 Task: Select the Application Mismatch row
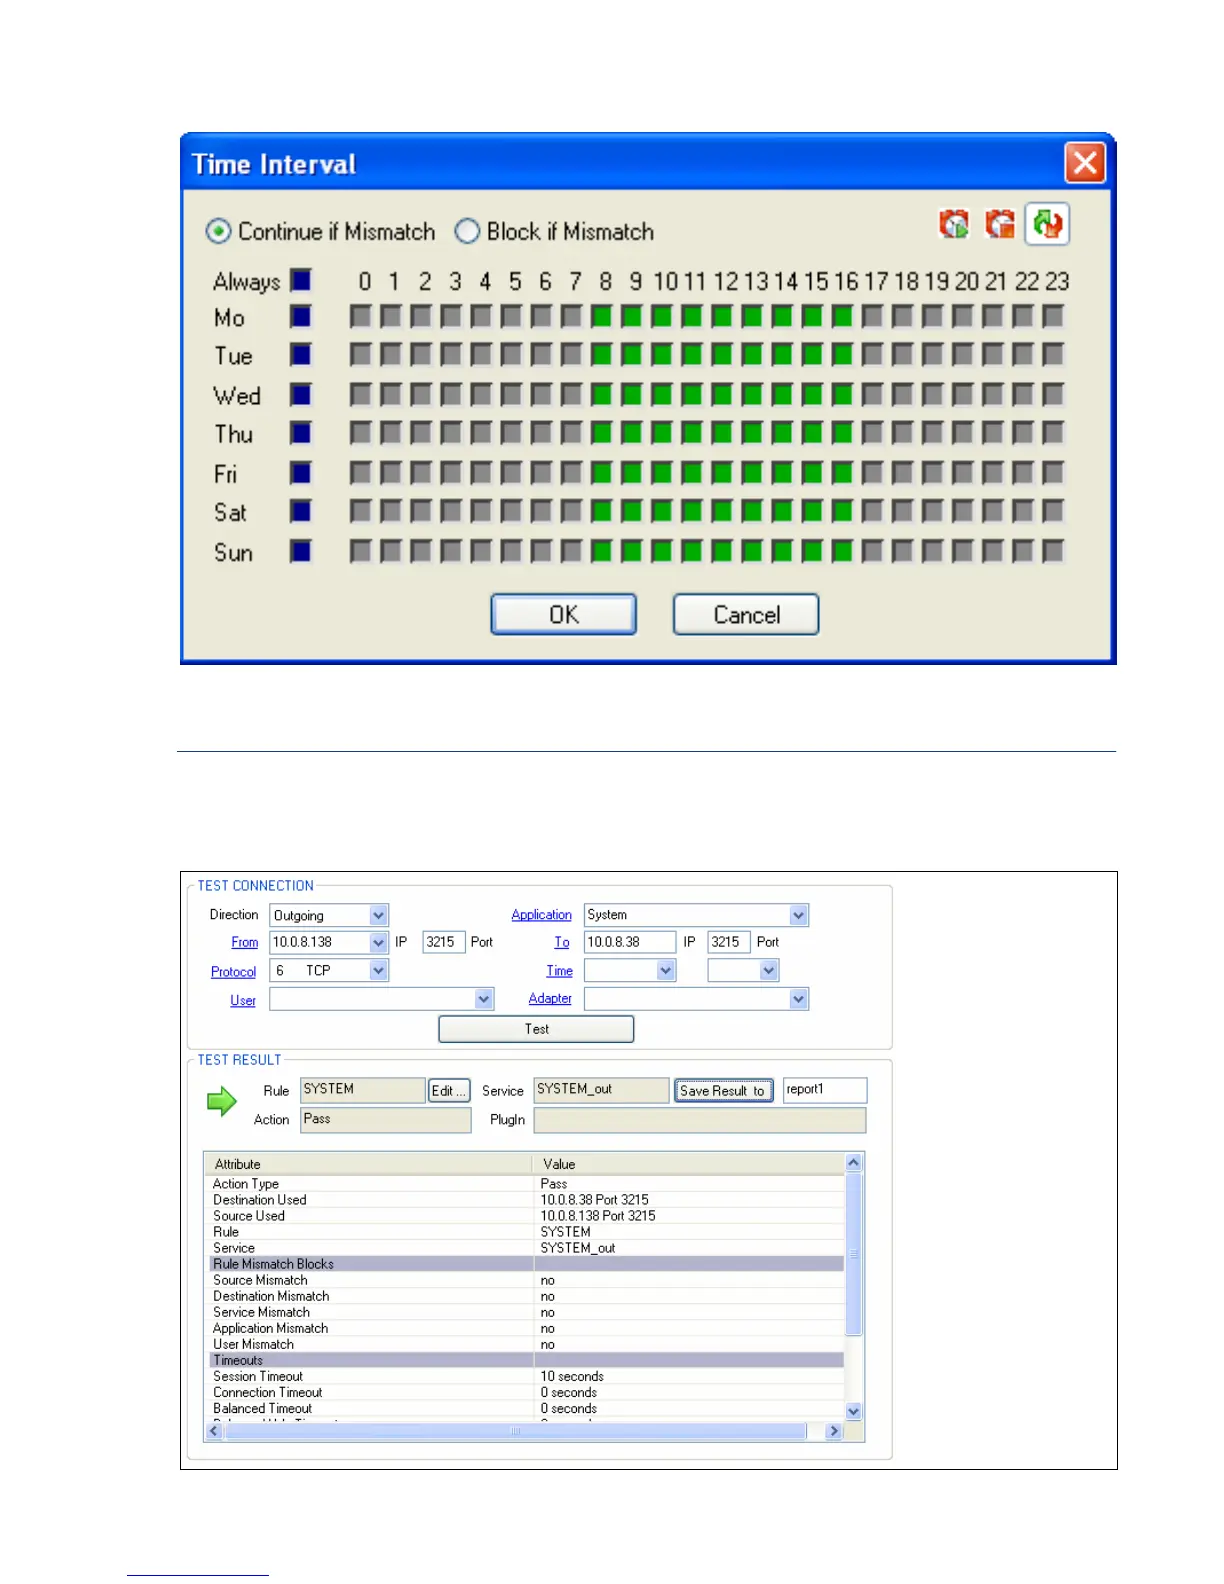click(x=527, y=1328)
